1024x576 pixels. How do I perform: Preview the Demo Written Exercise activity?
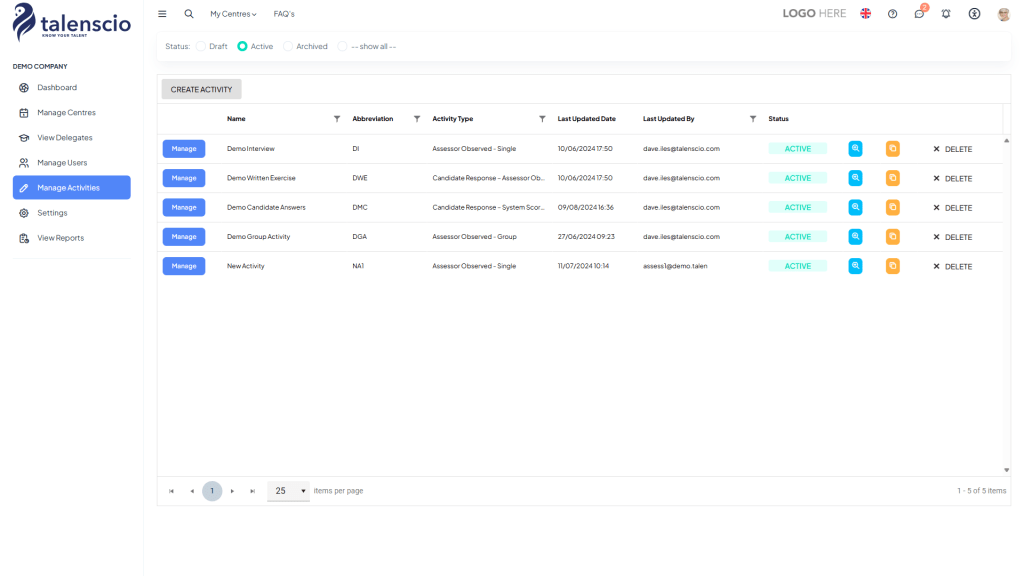(x=855, y=178)
